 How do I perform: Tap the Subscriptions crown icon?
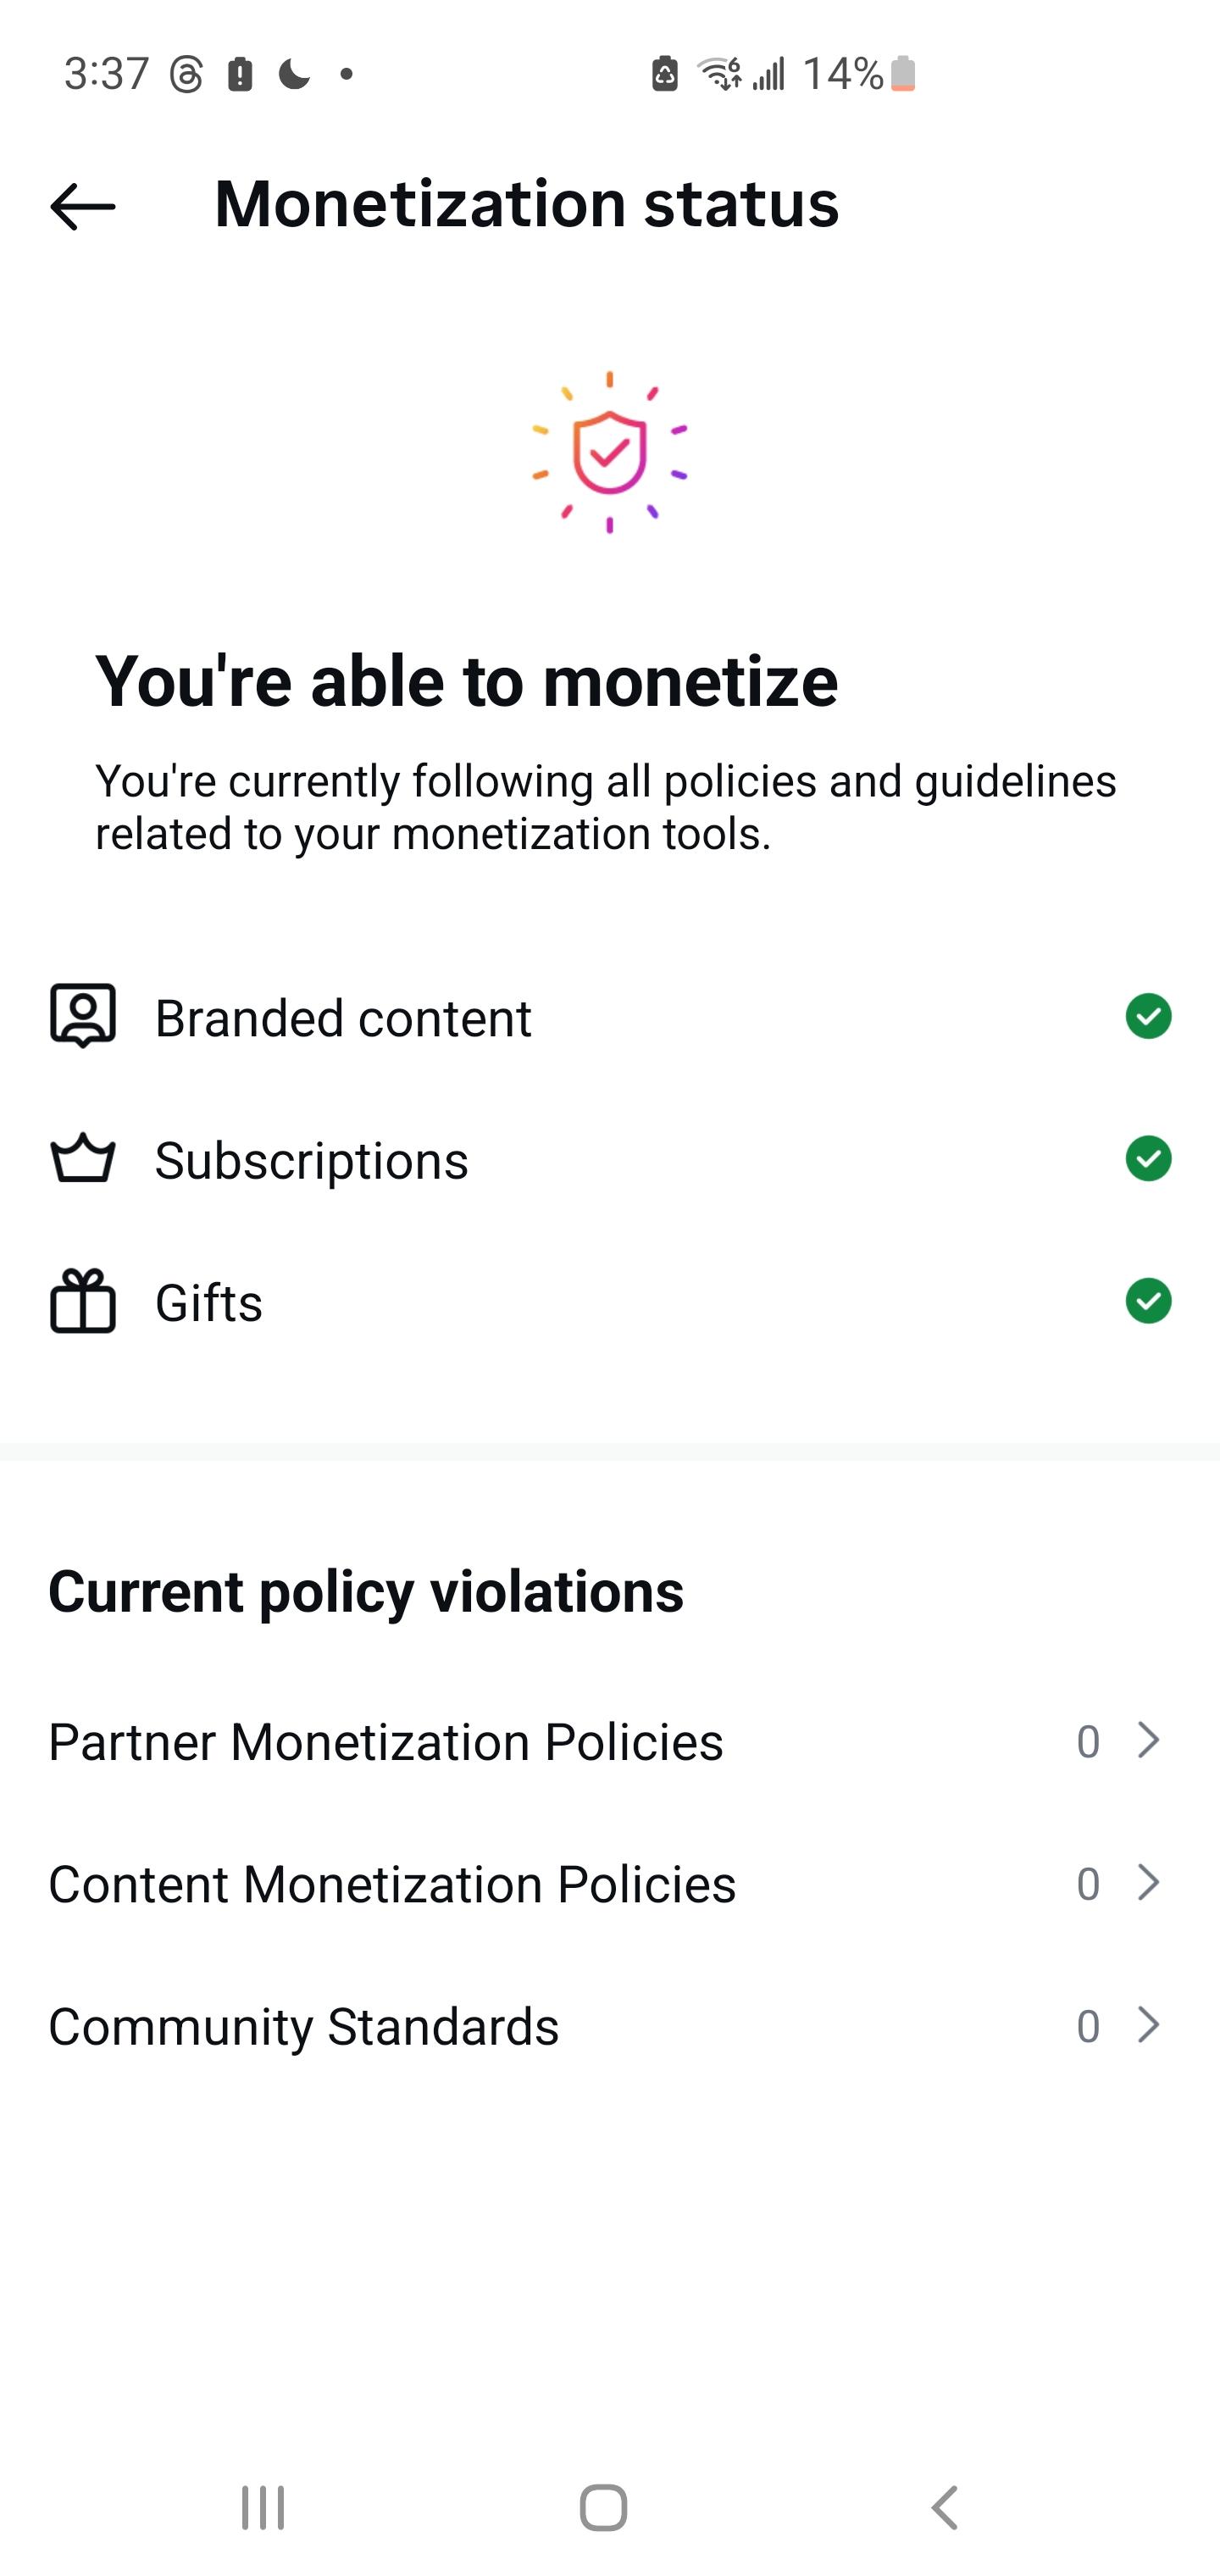pyautogui.click(x=83, y=1159)
